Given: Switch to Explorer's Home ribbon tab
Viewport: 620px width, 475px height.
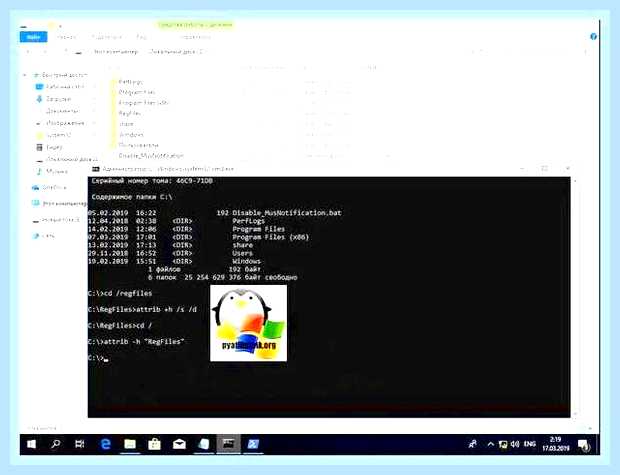Looking at the screenshot, I should [66, 37].
